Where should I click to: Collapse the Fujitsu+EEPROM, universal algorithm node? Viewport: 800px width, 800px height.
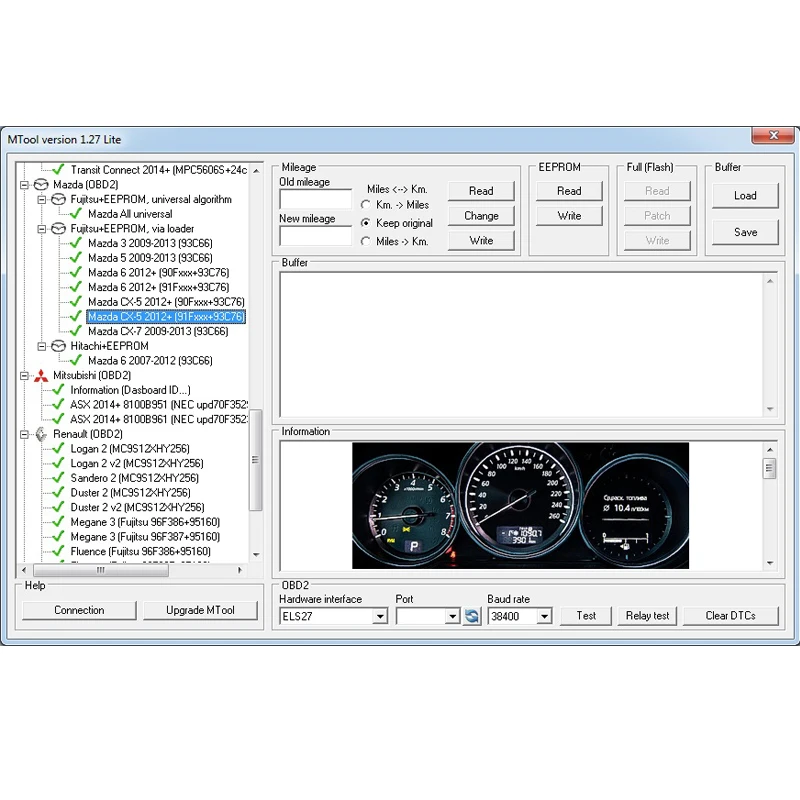click(42, 199)
